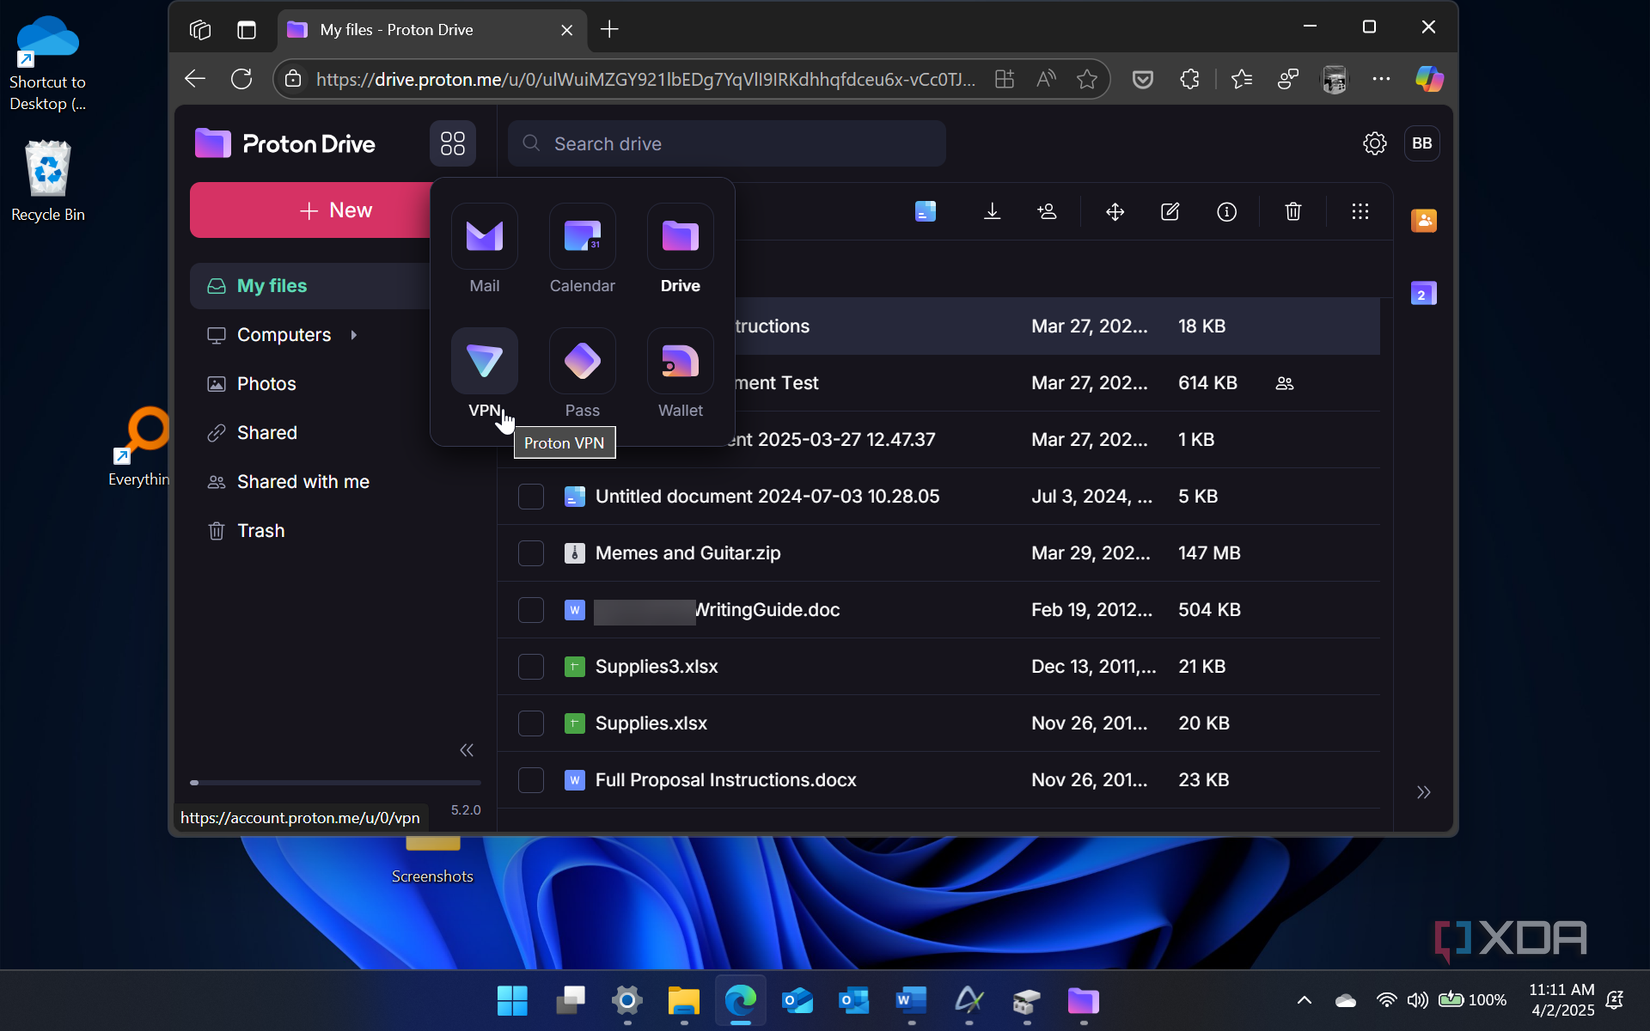Select checkbox beside WritingGuide.doc
The width and height of the screenshot is (1650, 1031).
(x=531, y=610)
